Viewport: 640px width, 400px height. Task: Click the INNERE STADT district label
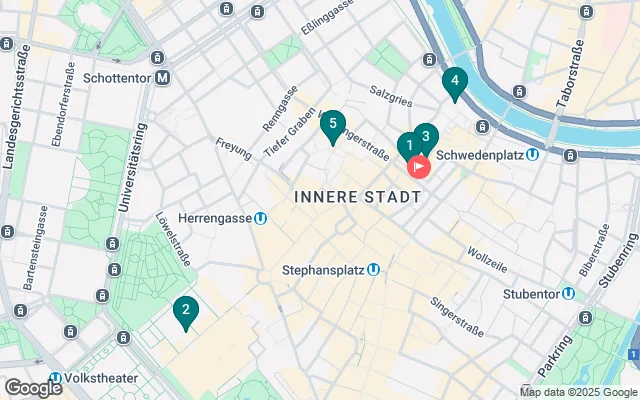[358, 197]
